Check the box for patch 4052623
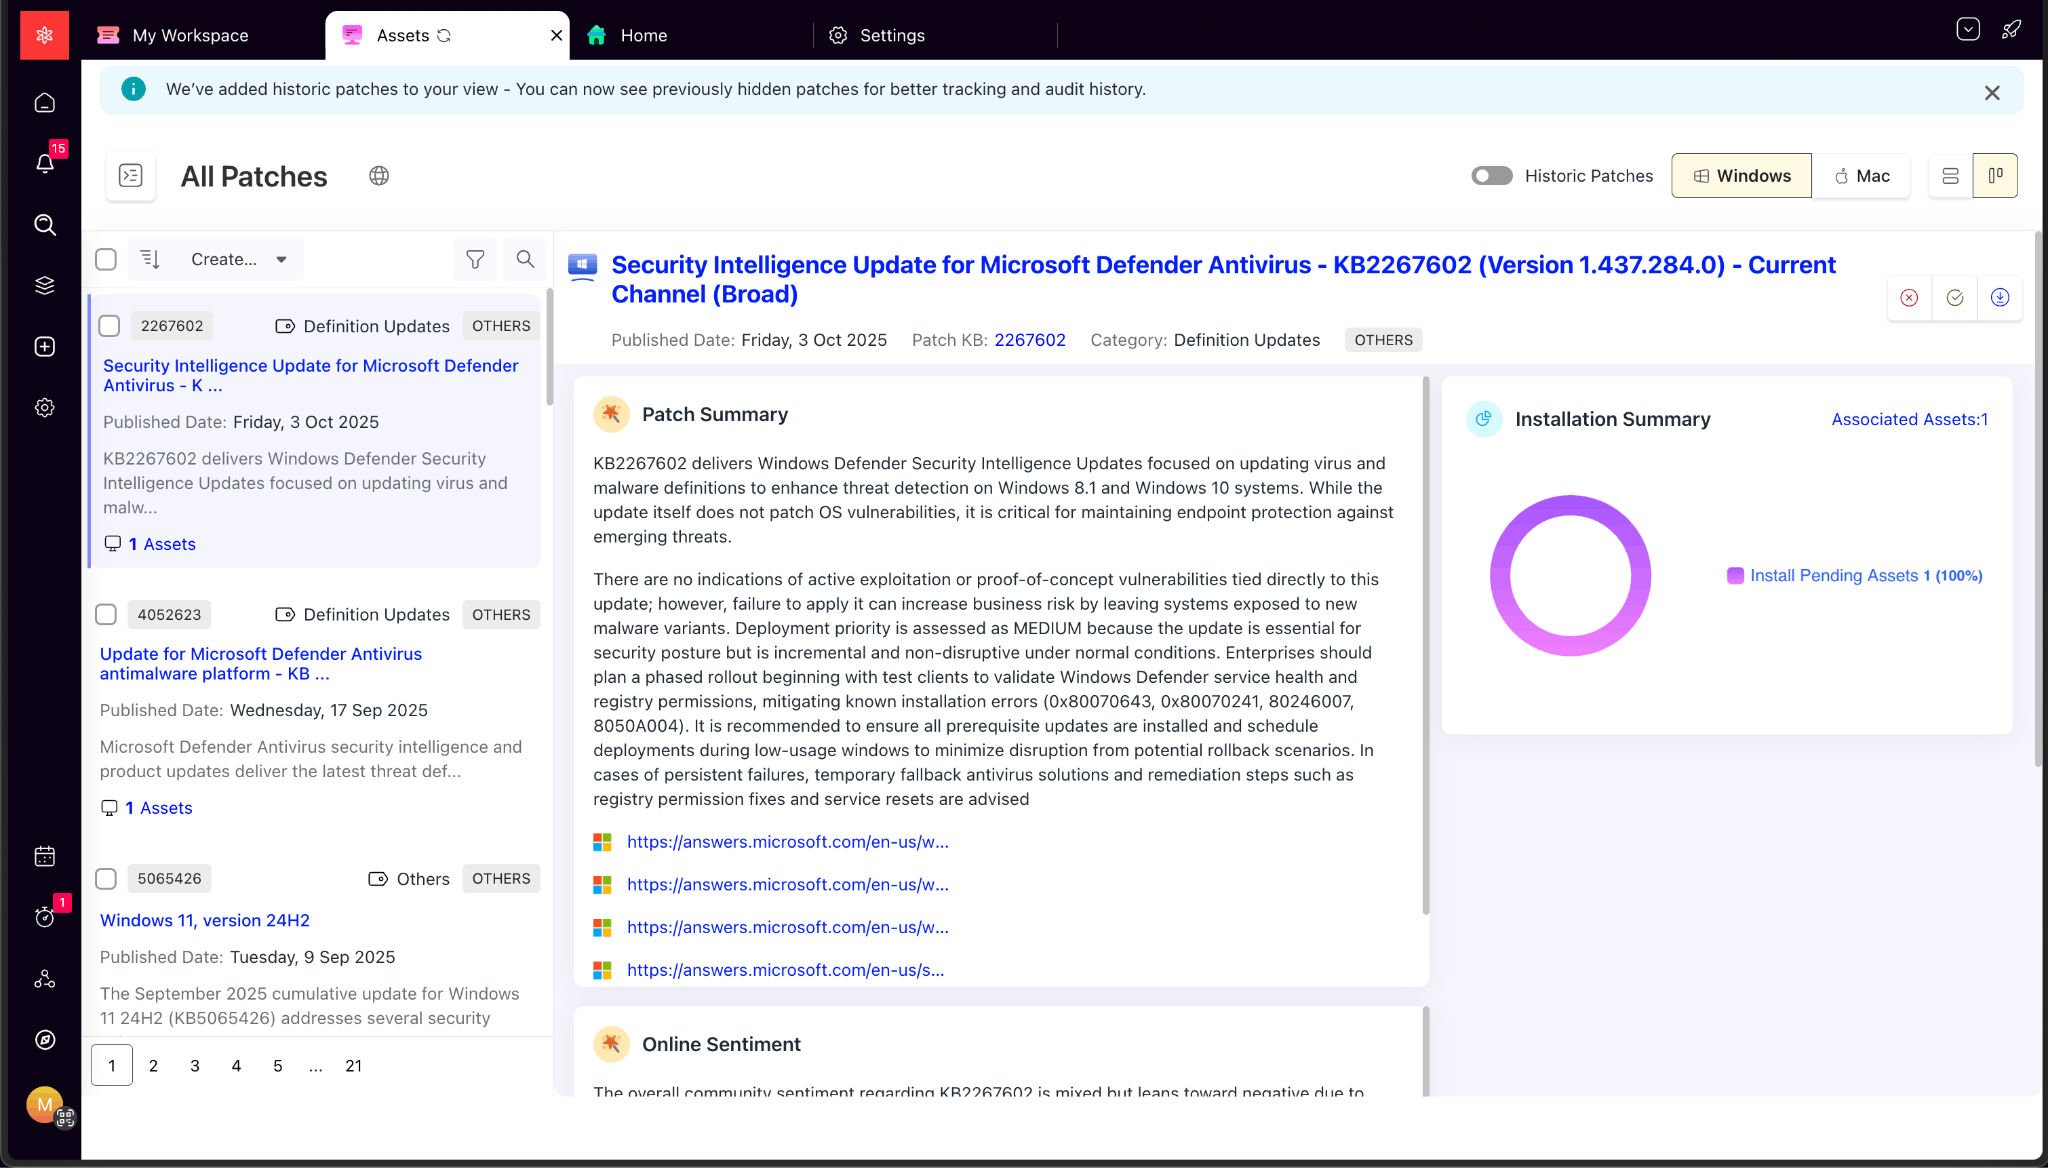The image size is (2048, 1168). (x=106, y=614)
